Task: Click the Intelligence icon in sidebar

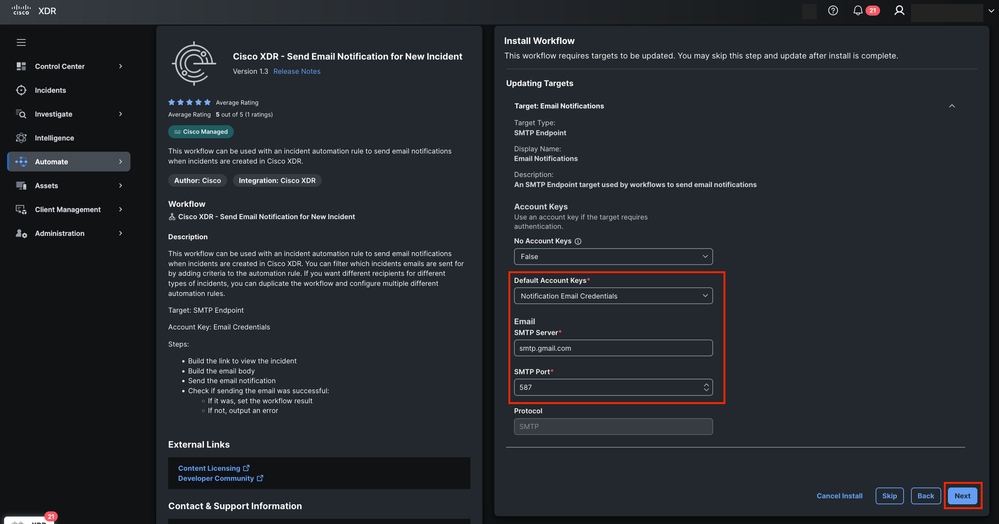Action: tap(21, 138)
